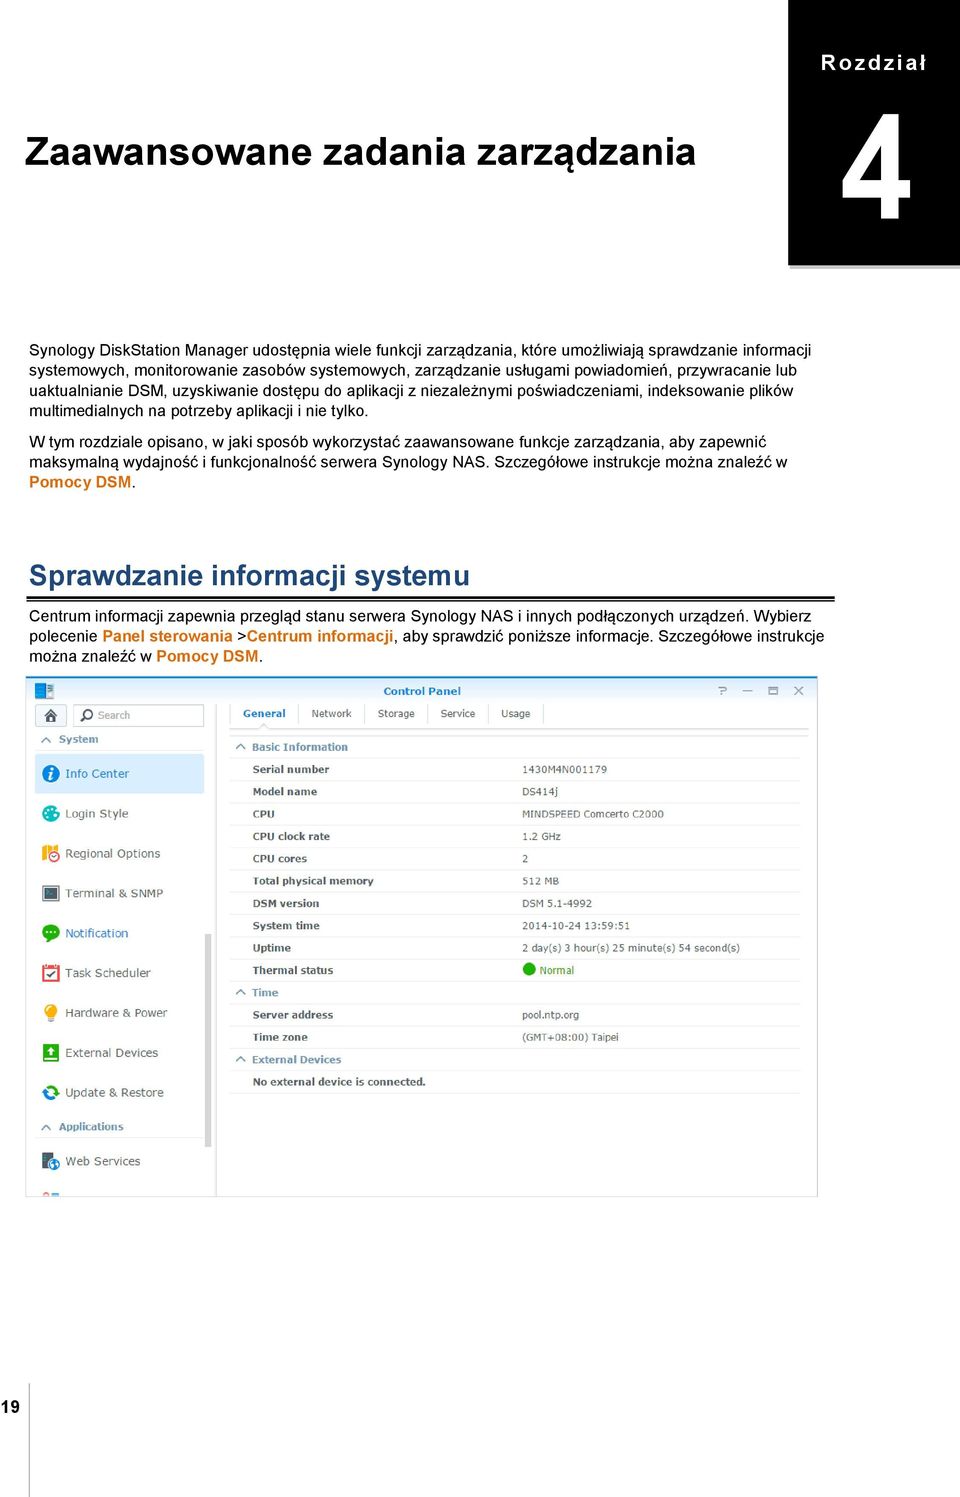Click the Pomocy DSM link in intro paragraph
Screen dimensions: 960x1497
[x=80, y=482]
